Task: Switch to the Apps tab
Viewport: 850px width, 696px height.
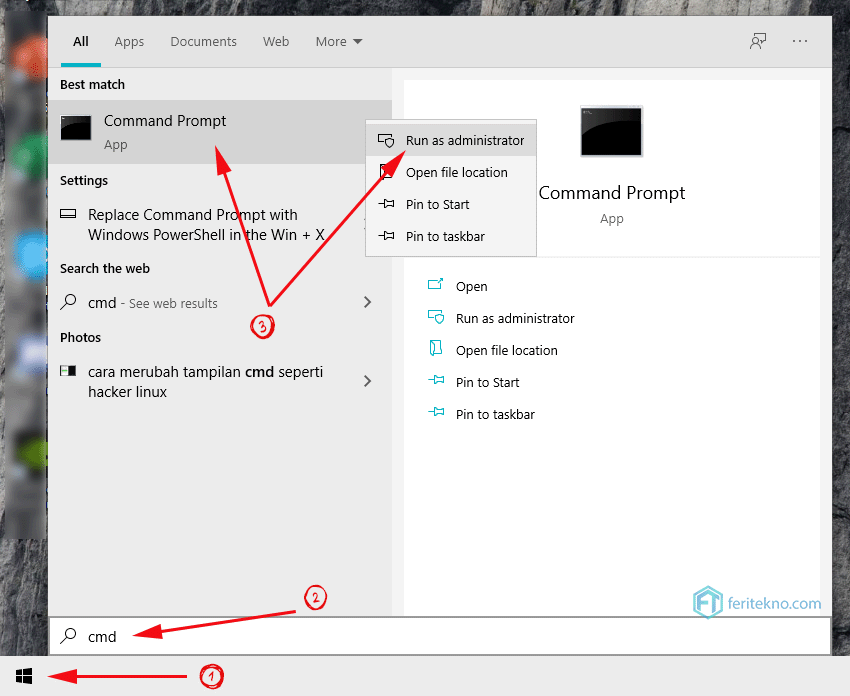Action: coord(129,42)
